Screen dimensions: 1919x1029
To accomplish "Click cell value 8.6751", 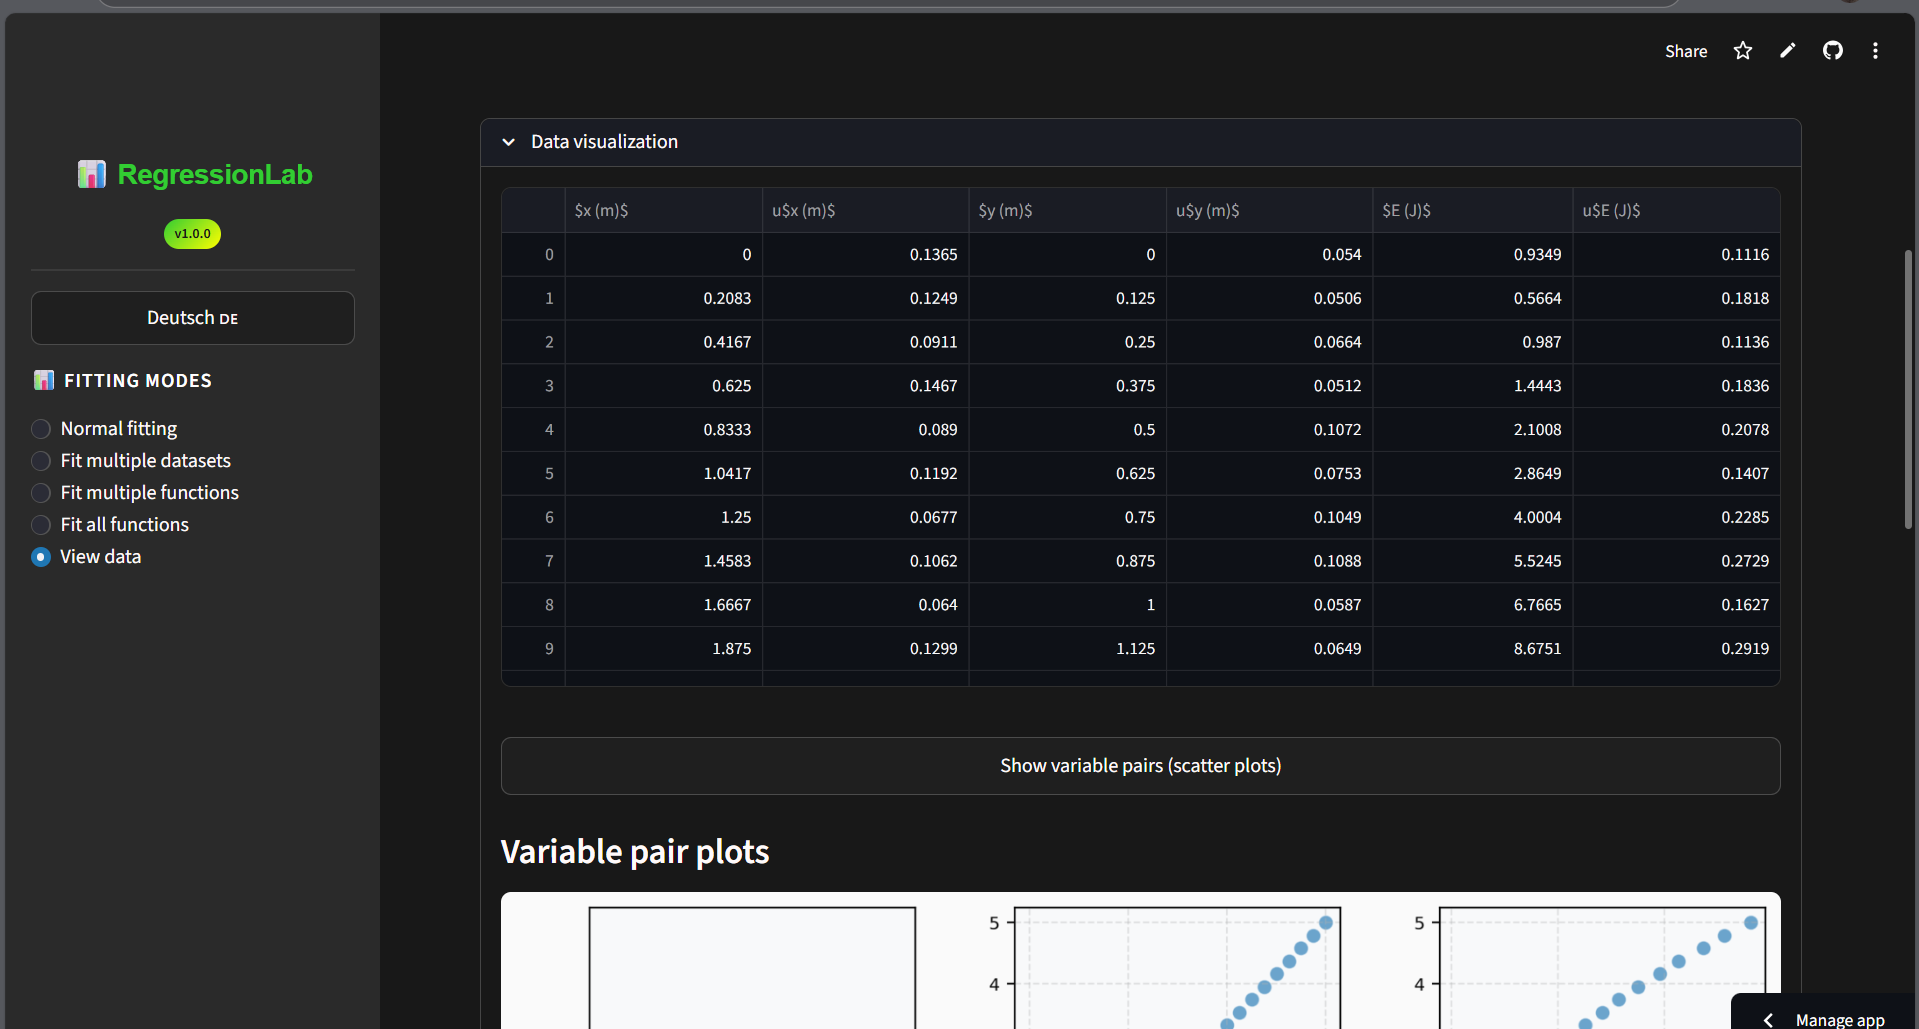I will 1473,649.
